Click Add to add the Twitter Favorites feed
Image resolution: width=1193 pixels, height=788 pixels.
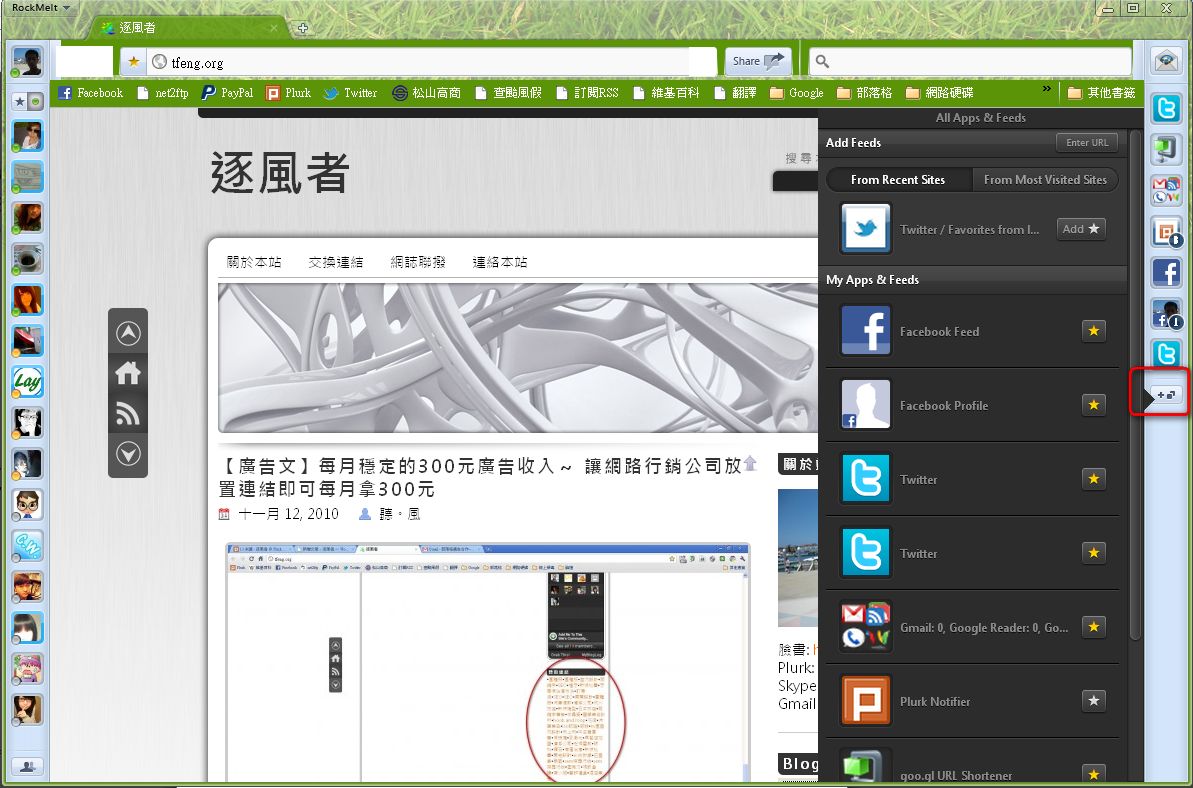pyautogui.click(x=1081, y=229)
